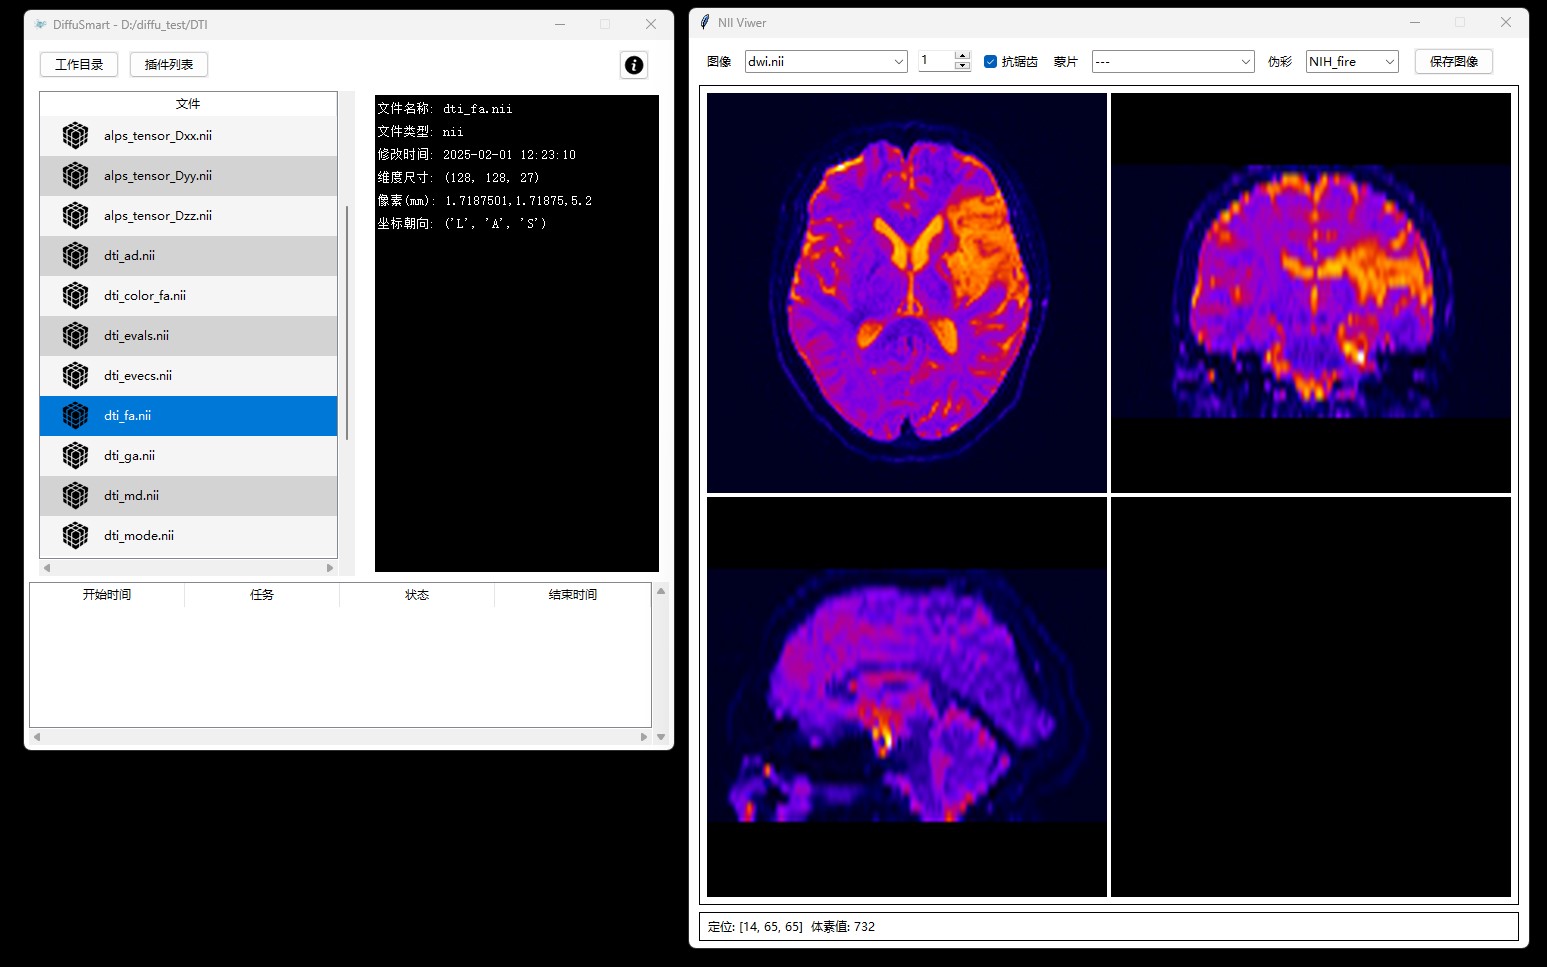
Task: Click the 插件列表 button
Action: coord(169,65)
